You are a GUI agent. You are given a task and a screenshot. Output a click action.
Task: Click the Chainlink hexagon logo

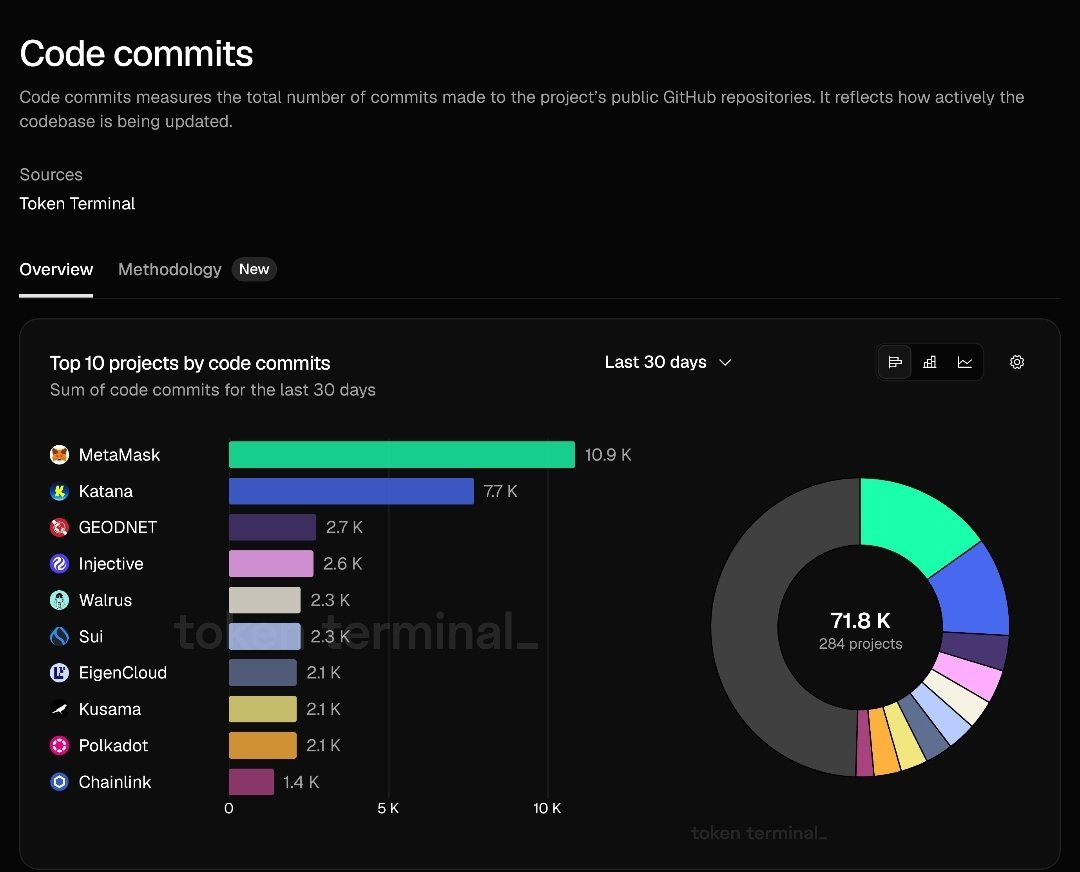tap(60, 782)
